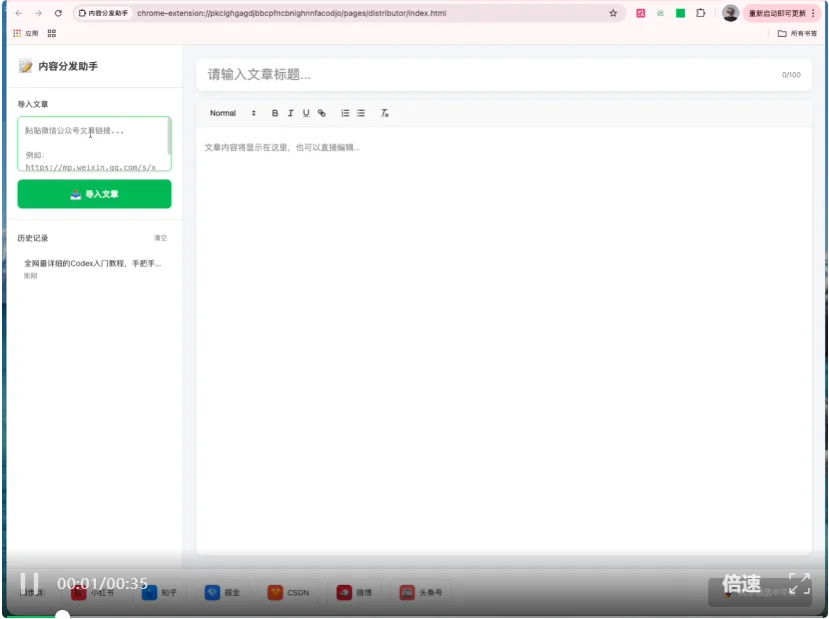Apply italic formatting in the editor
This screenshot has width=829, height=619.
(x=290, y=113)
